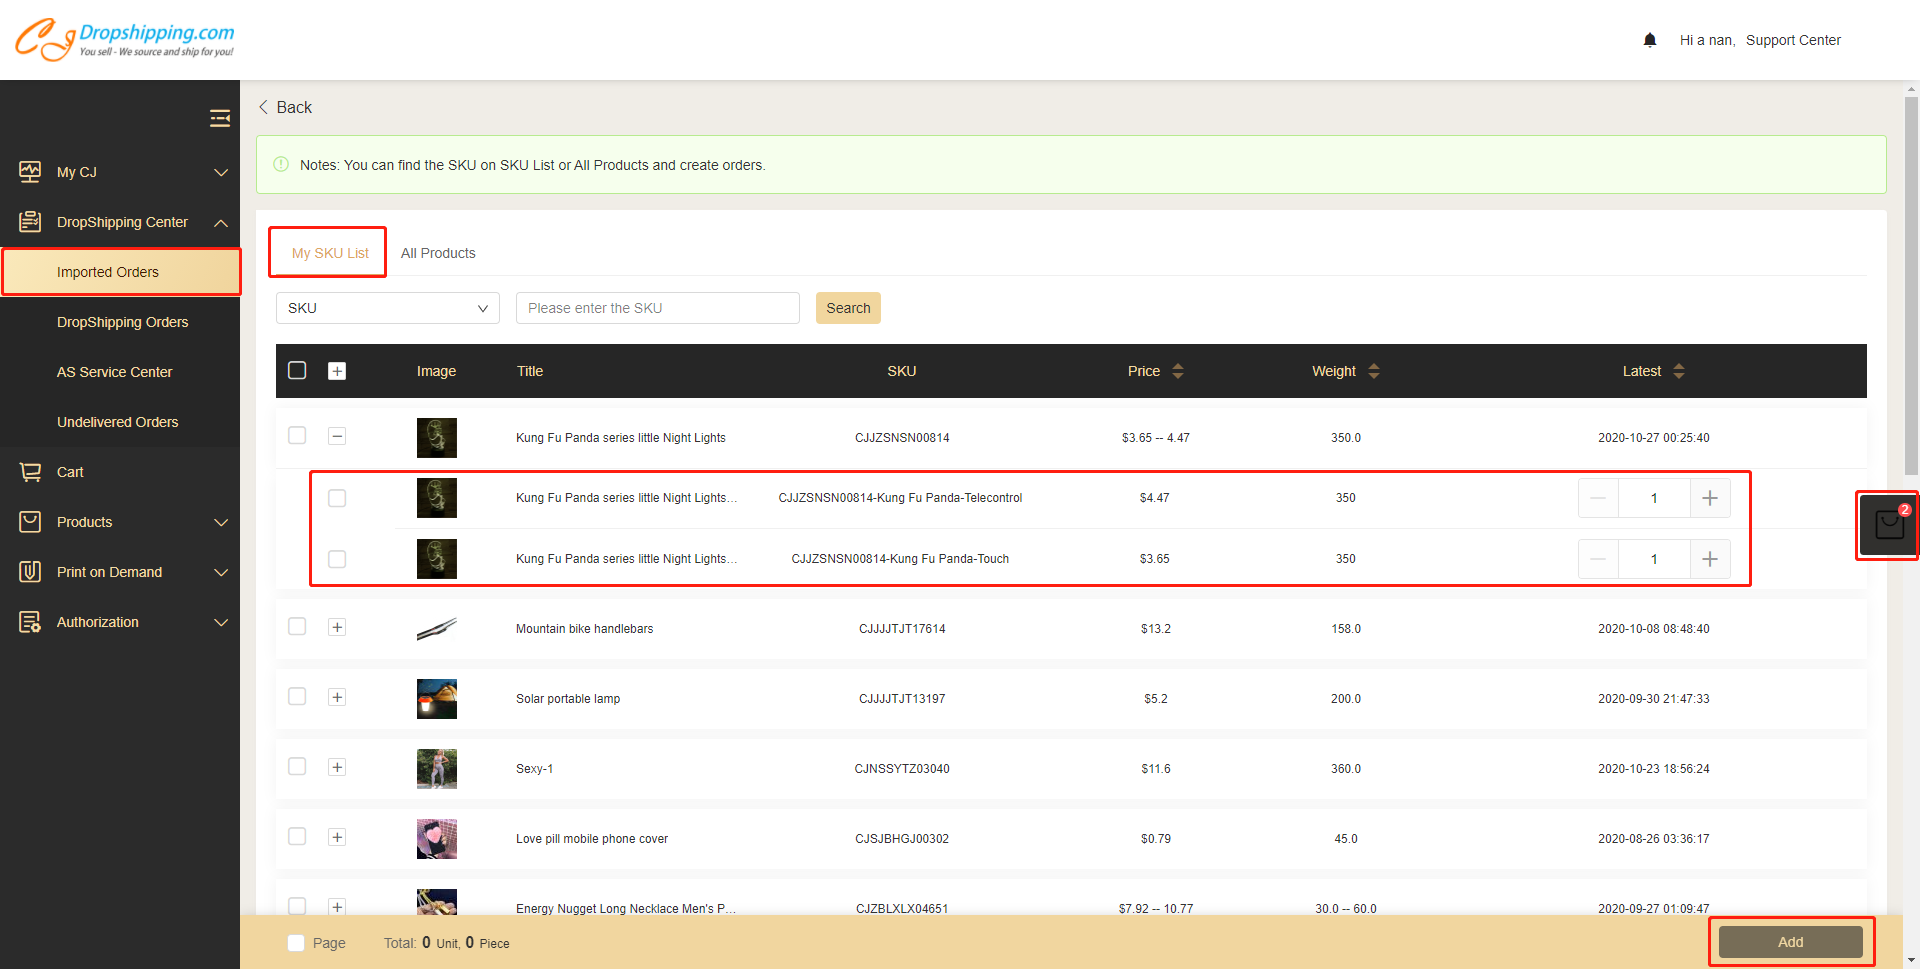The width and height of the screenshot is (1920, 969).
Task: Sort by Weight using the sort arrows
Action: coord(1374,371)
